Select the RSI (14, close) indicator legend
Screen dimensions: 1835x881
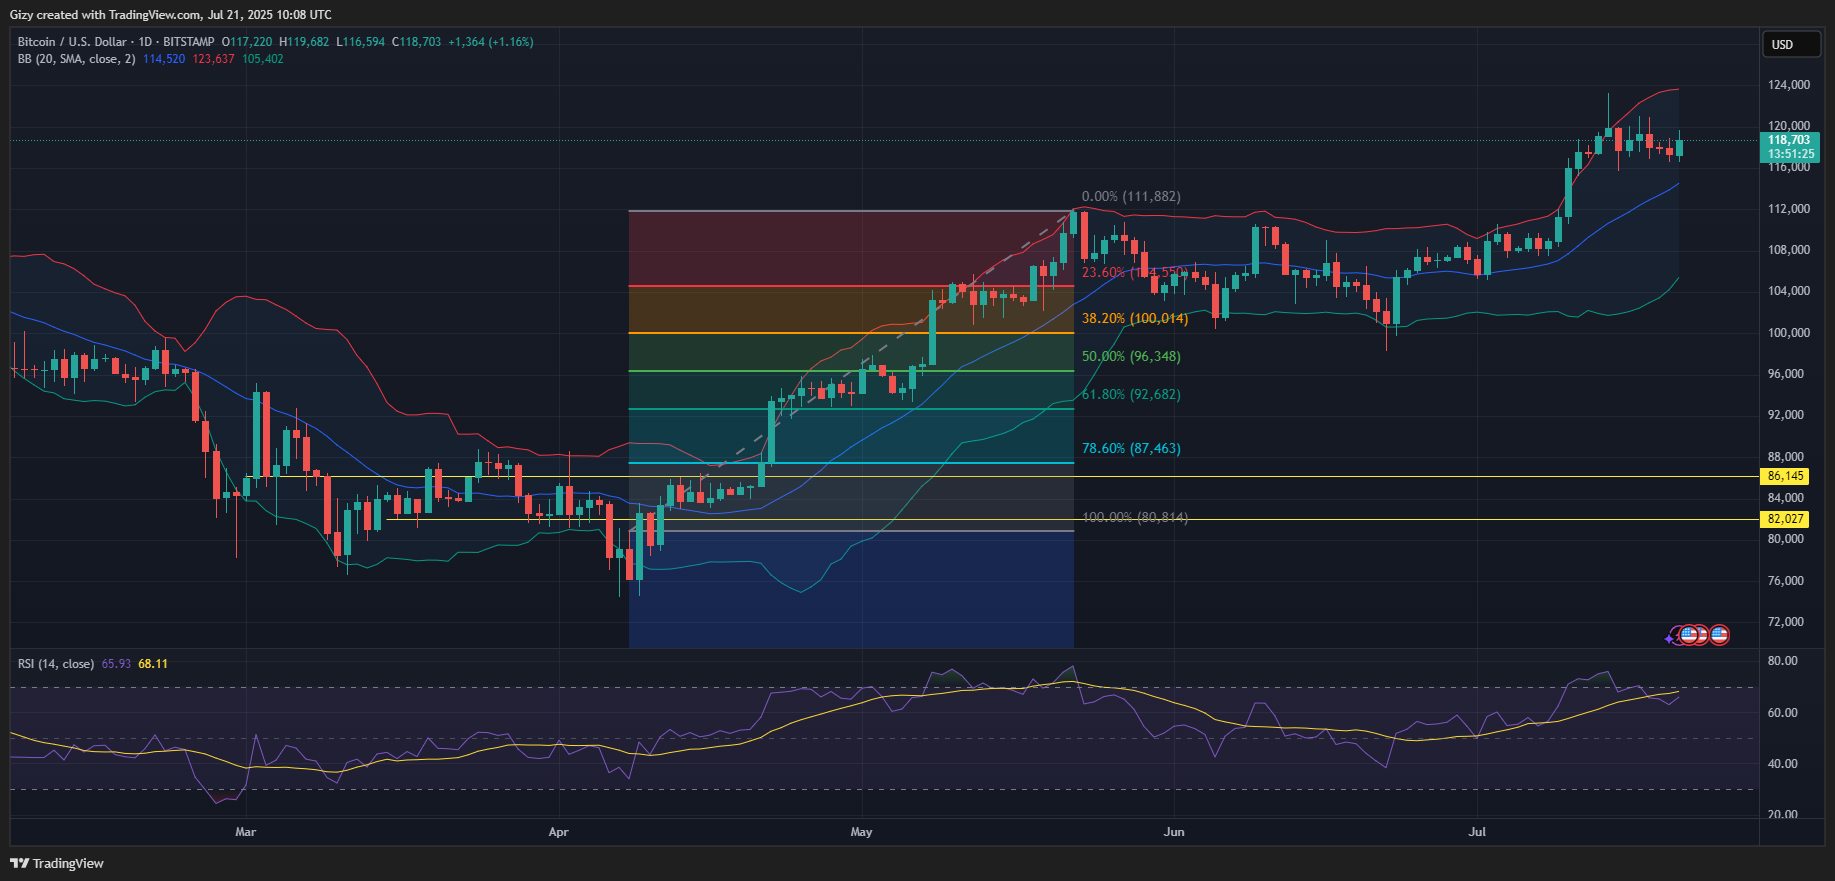56,664
